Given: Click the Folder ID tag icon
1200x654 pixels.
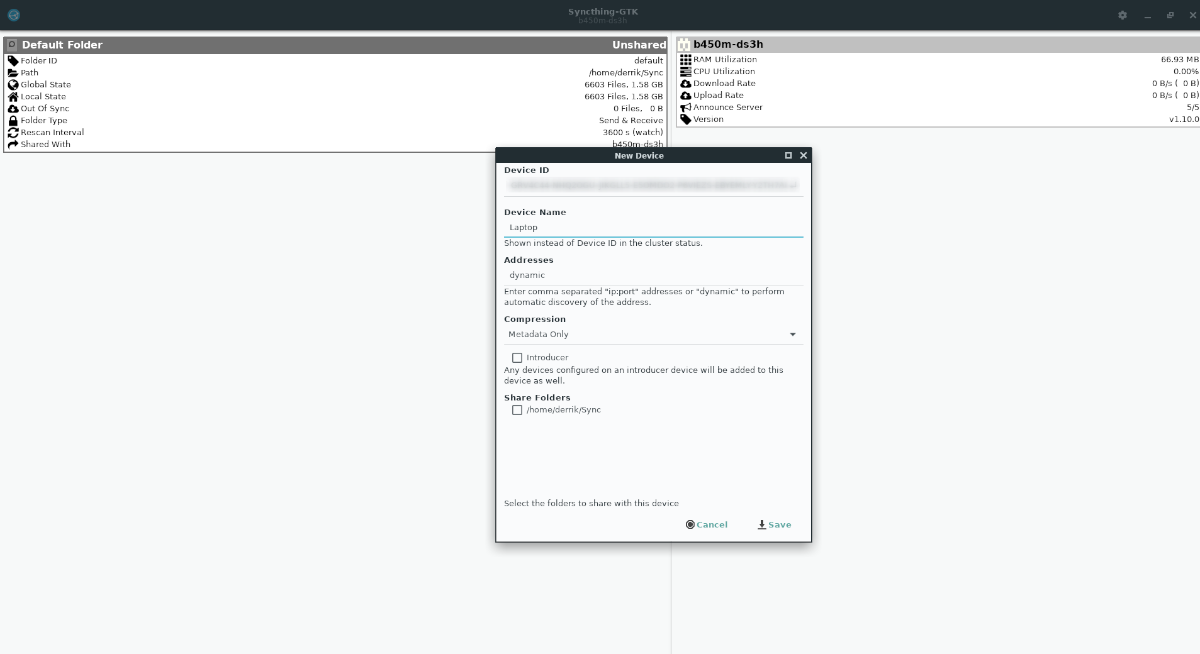Looking at the screenshot, I should [13, 60].
